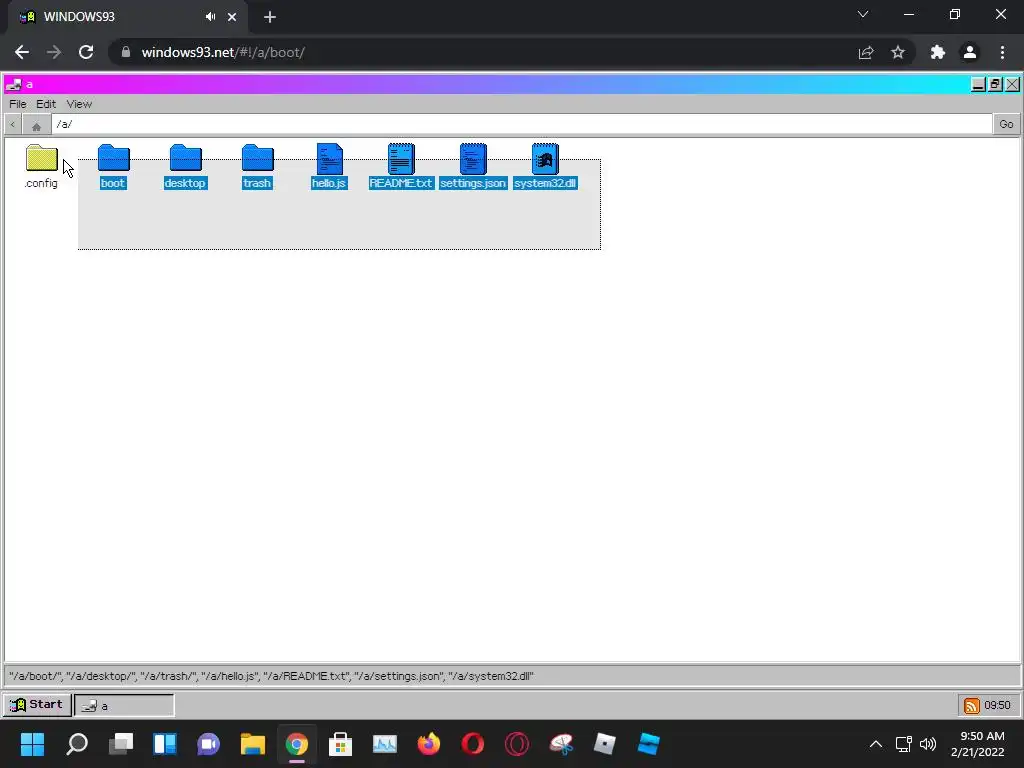
Task: Select the system32.dll file
Action: (545, 158)
